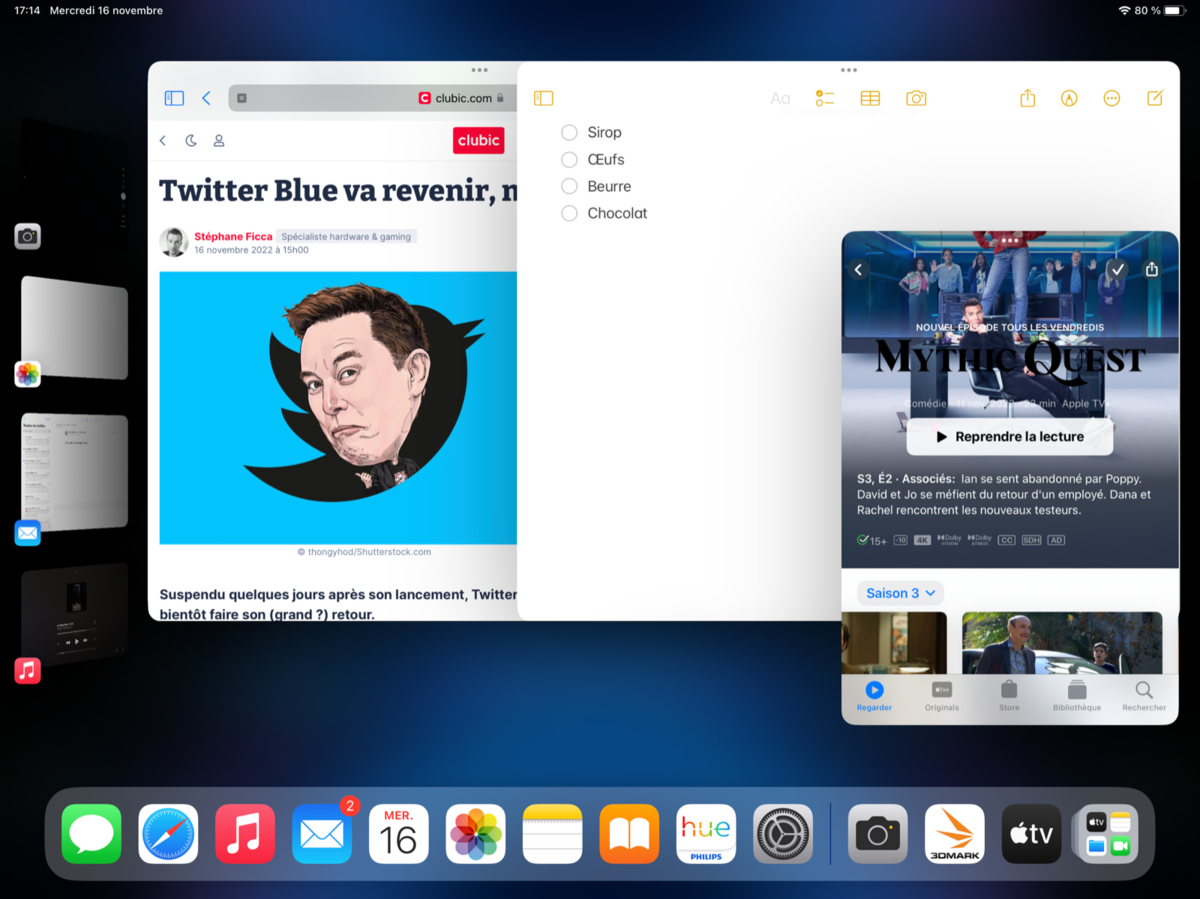Image resolution: width=1200 pixels, height=899 pixels.
Task: Click "Spécialiste hardware & gaming" tag
Action: tap(346, 237)
